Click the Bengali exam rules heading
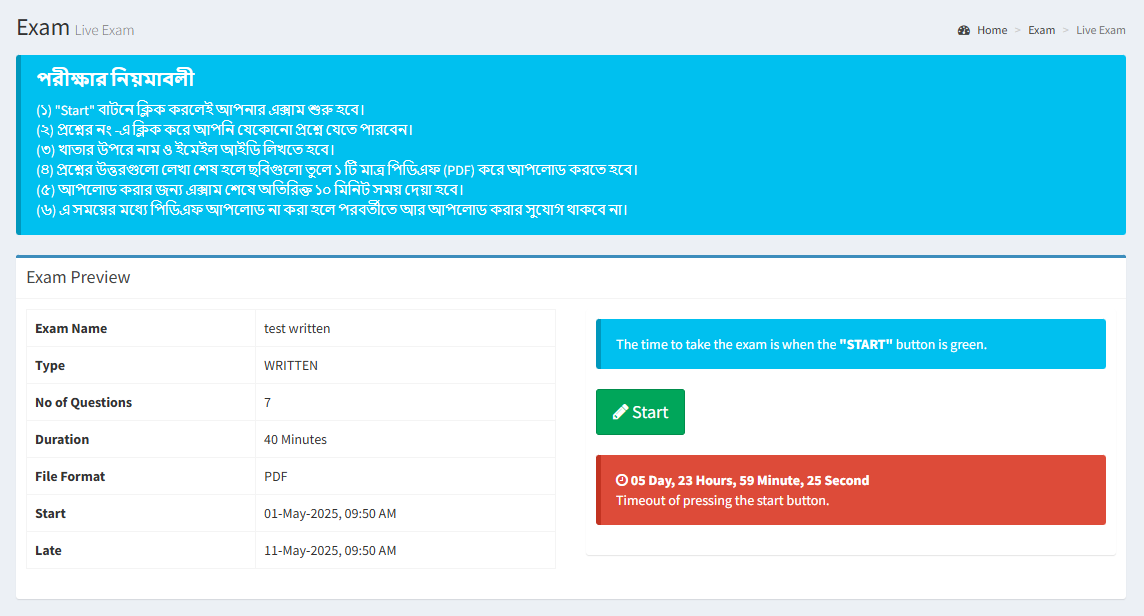The image size is (1144, 616). click(115, 78)
